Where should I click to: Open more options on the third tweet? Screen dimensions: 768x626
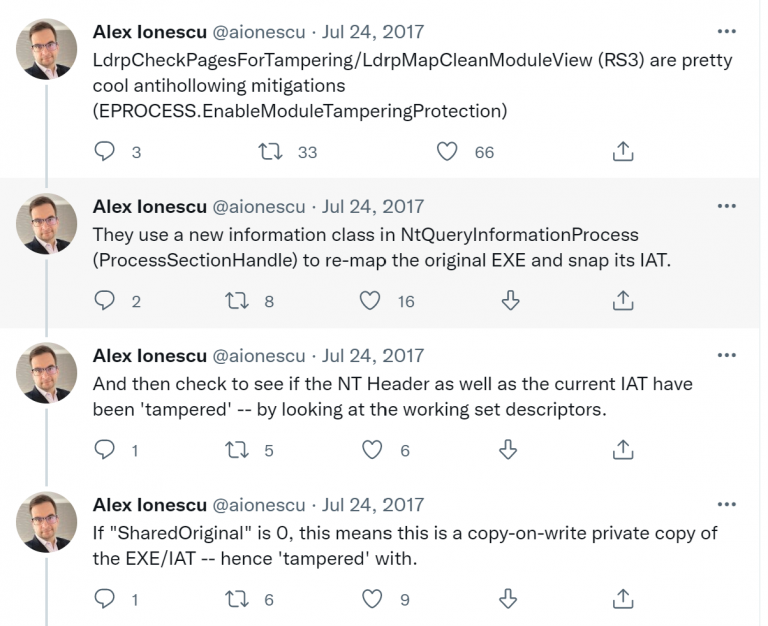coord(727,355)
